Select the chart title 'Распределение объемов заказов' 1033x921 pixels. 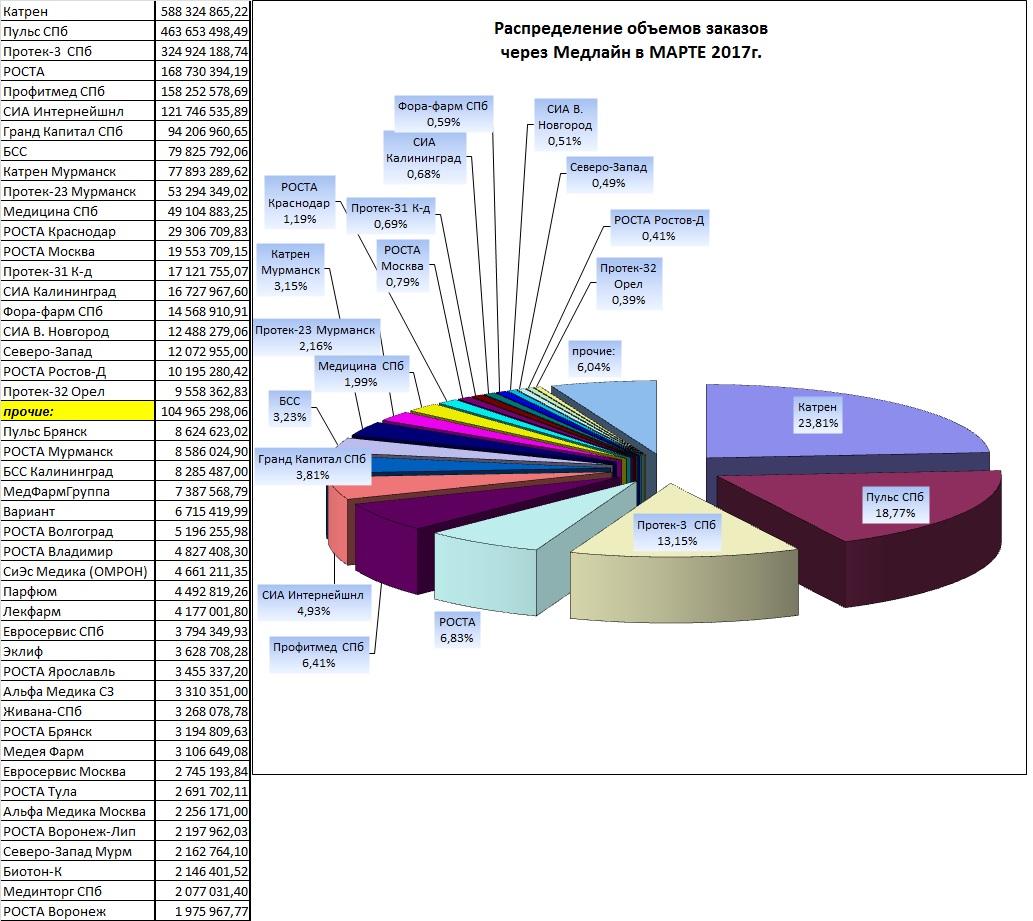point(630,29)
